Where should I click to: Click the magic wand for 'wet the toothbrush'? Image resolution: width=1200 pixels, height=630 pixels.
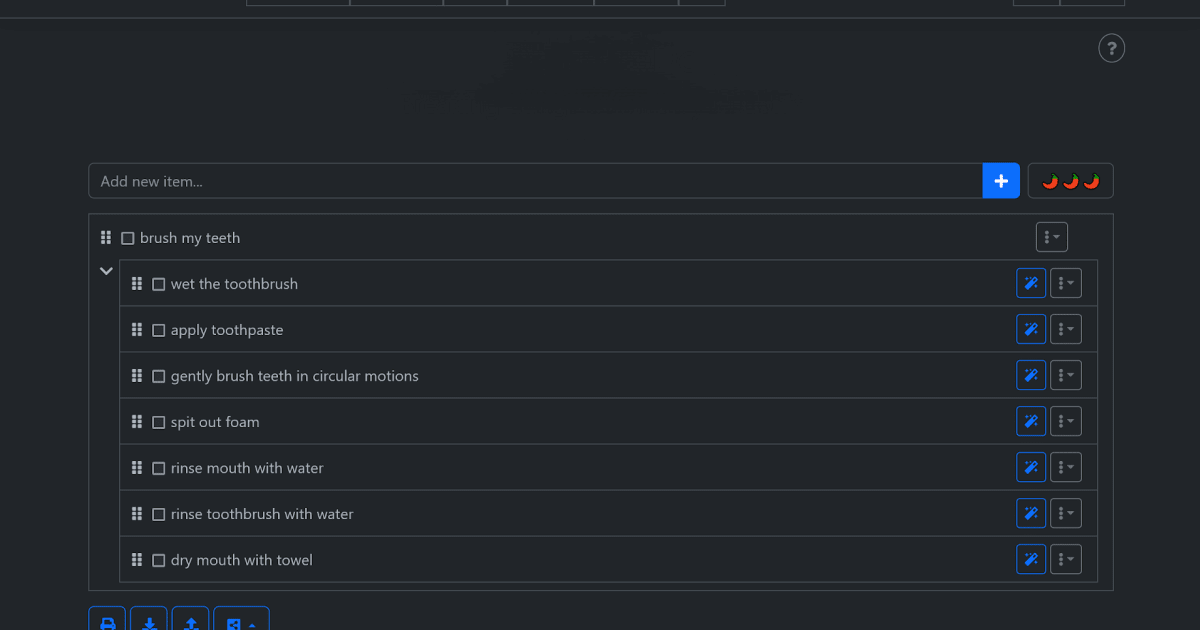click(1031, 284)
